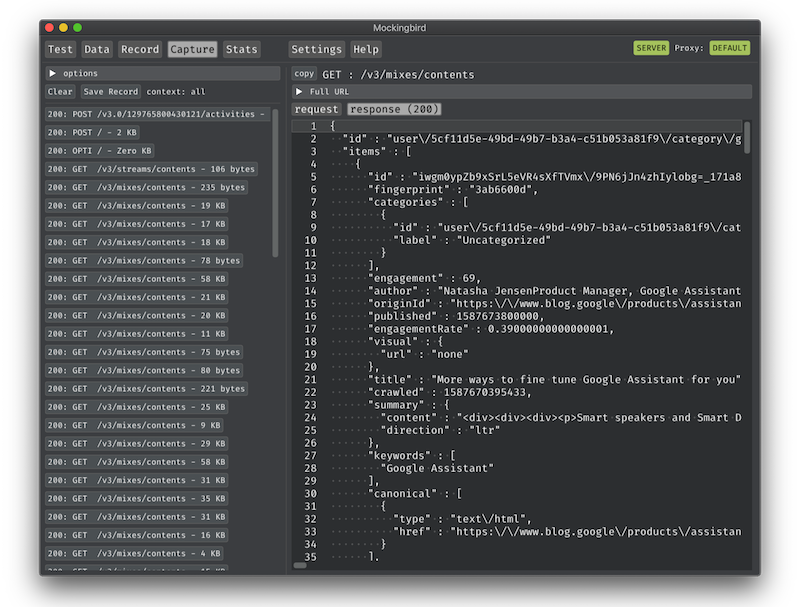
Task: Click the Save Record button
Action: point(110,92)
